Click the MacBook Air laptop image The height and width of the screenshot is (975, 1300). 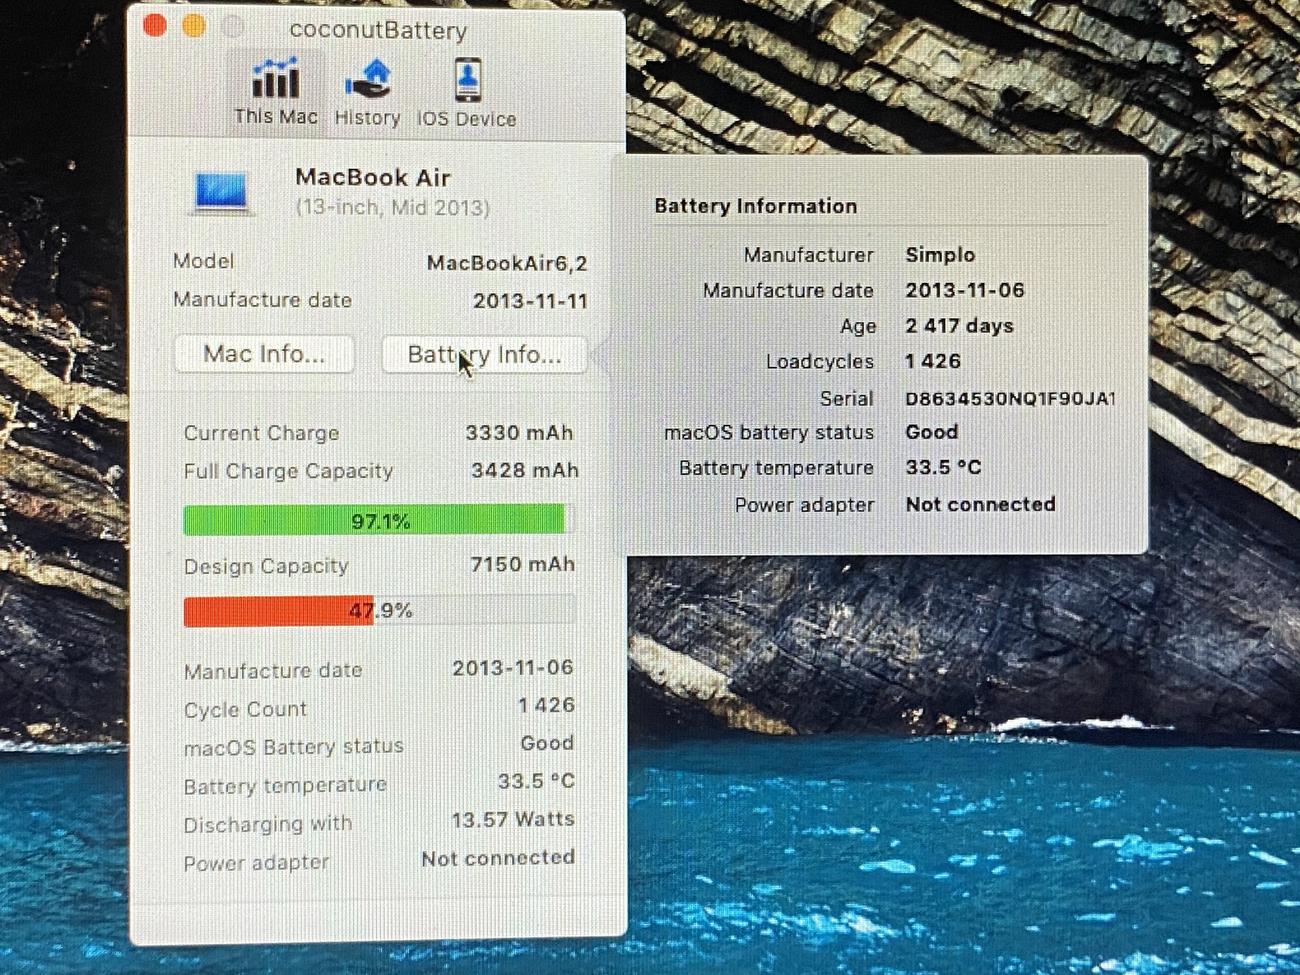coord(221,192)
